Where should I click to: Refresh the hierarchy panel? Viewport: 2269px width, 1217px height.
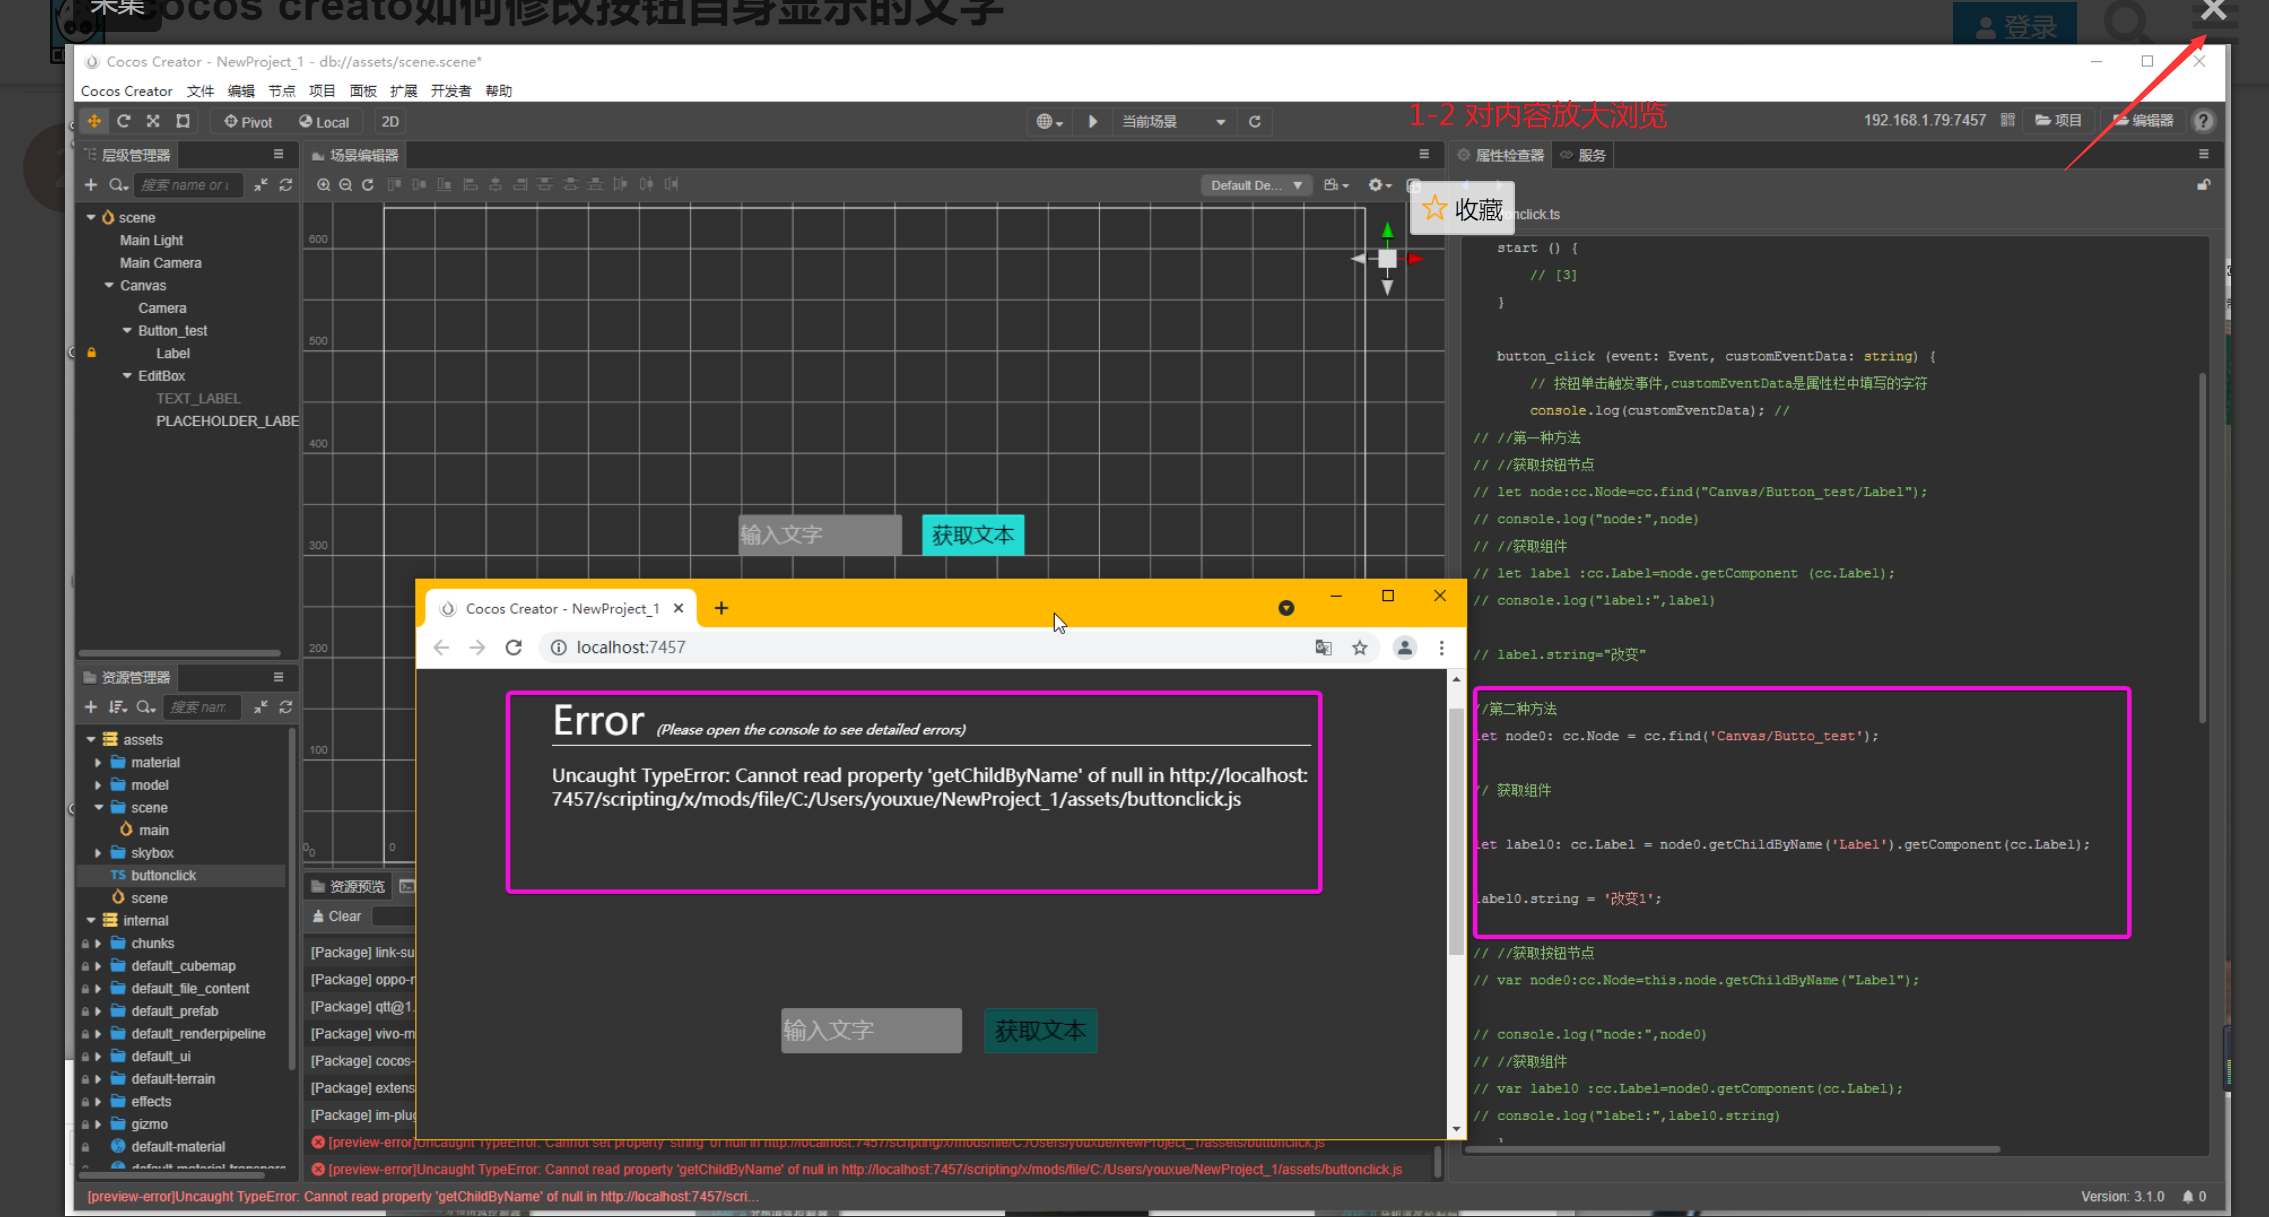click(286, 185)
